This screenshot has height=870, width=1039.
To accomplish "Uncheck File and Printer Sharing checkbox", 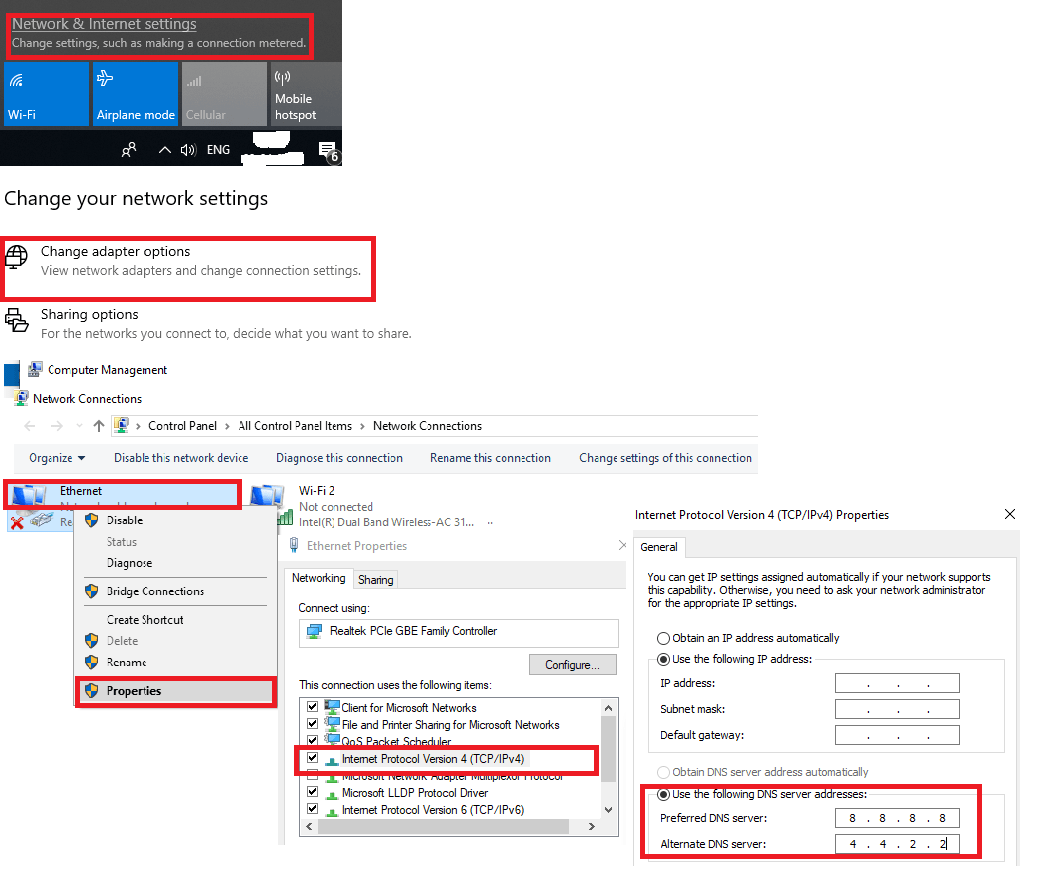I will pyautogui.click(x=313, y=725).
